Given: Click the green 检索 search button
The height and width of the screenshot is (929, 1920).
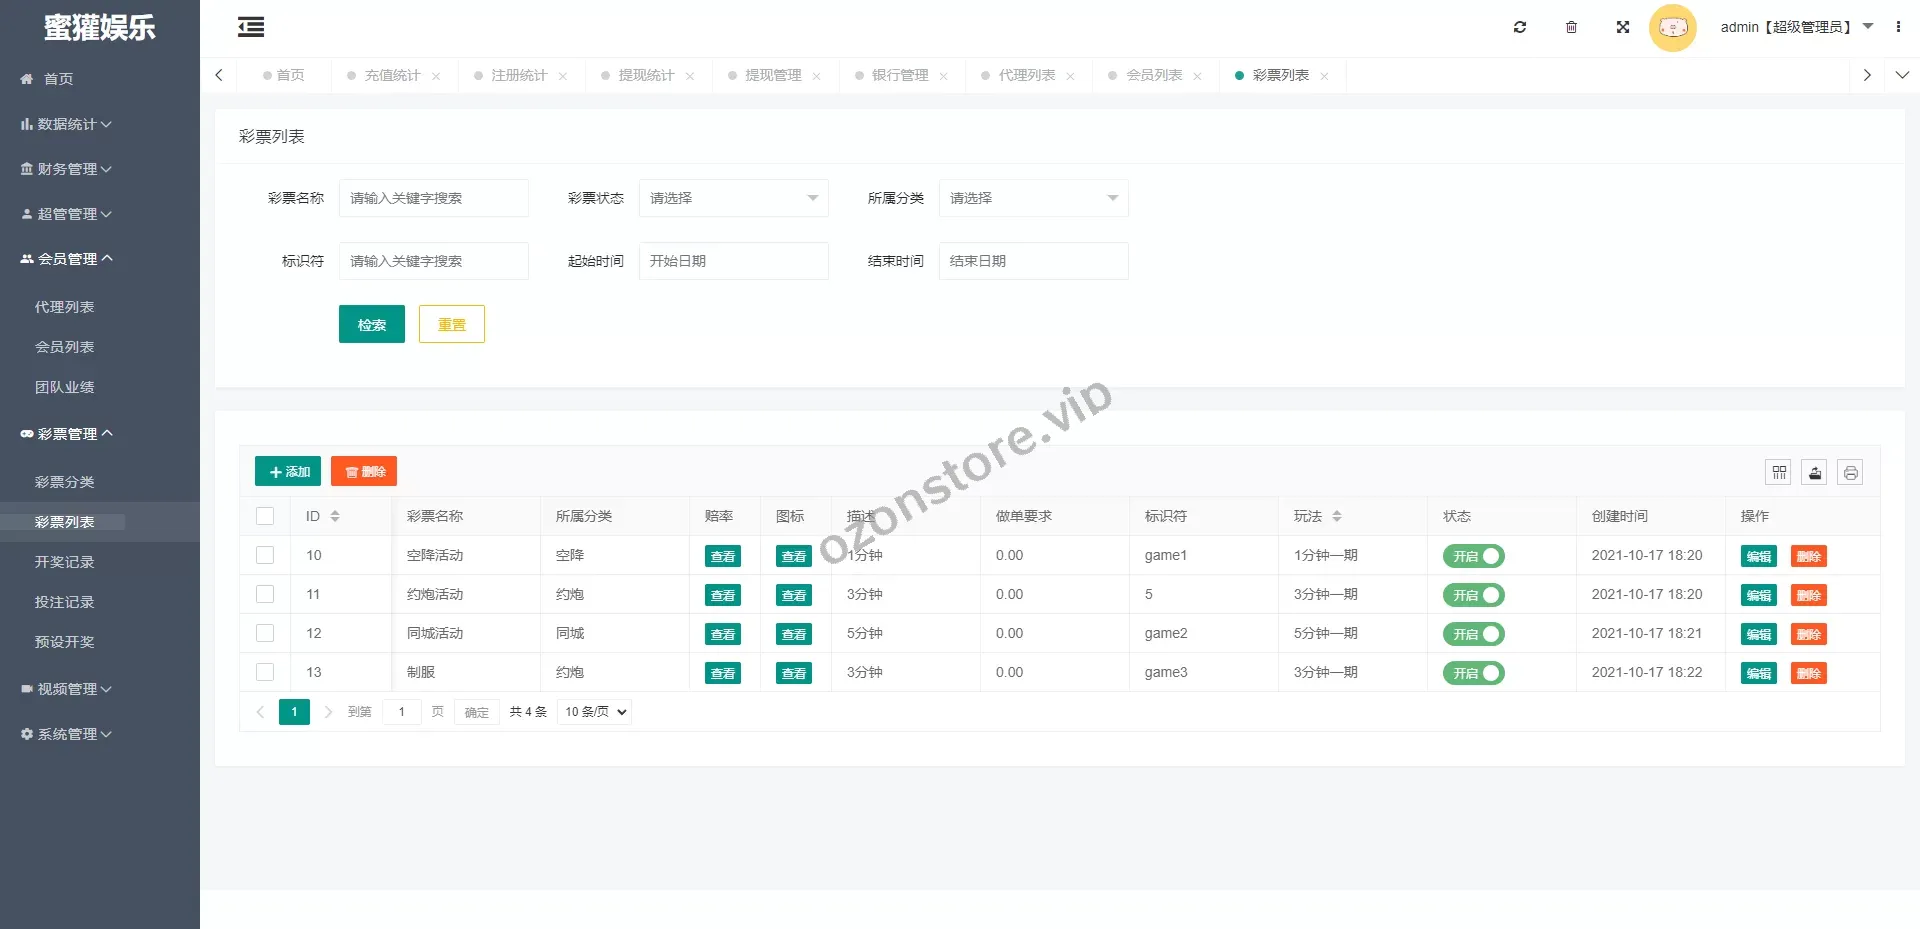Looking at the screenshot, I should pos(371,324).
